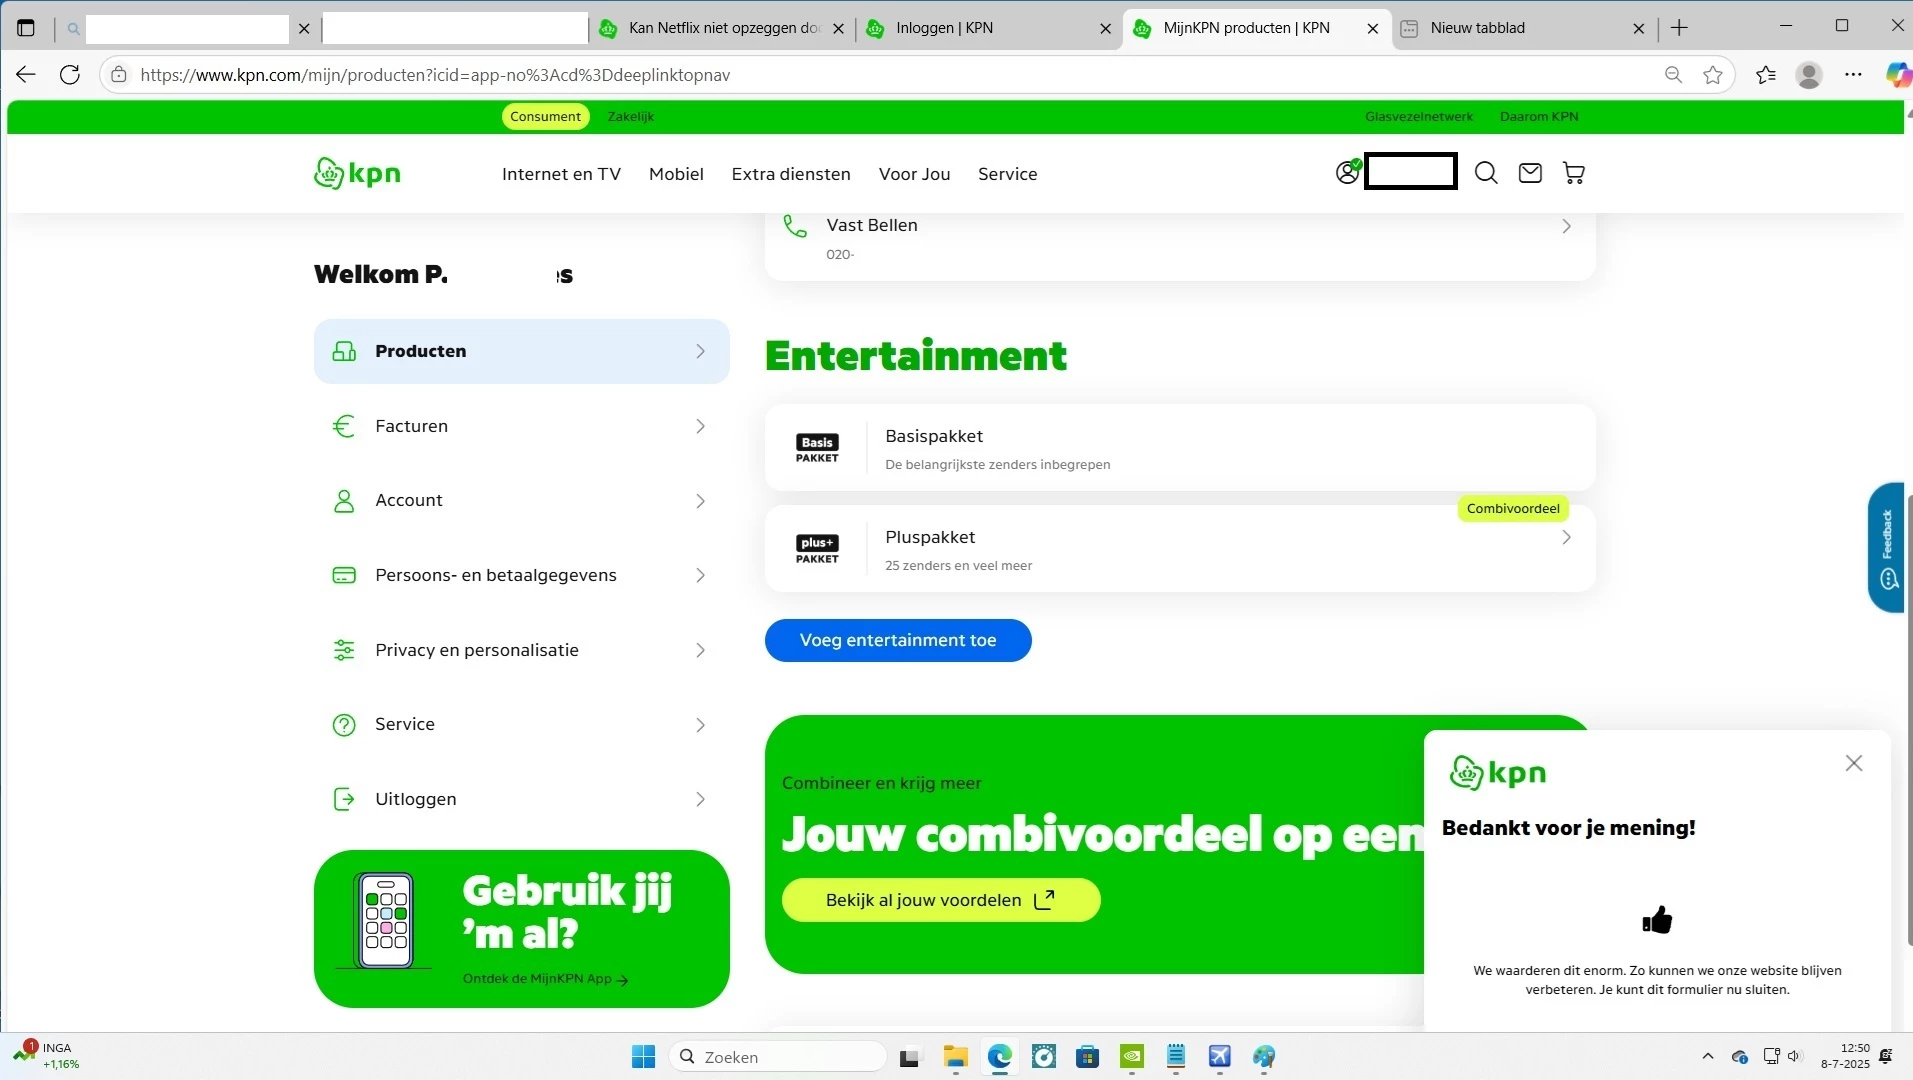Open Task View on the taskbar
This screenshot has height=1080, width=1913.
[x=909, y=1057]
